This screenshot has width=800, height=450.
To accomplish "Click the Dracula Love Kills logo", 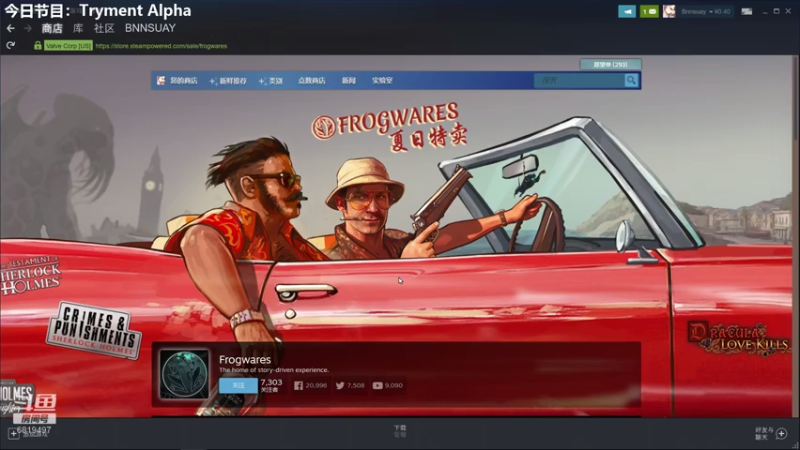I will (x=739, y=338).
